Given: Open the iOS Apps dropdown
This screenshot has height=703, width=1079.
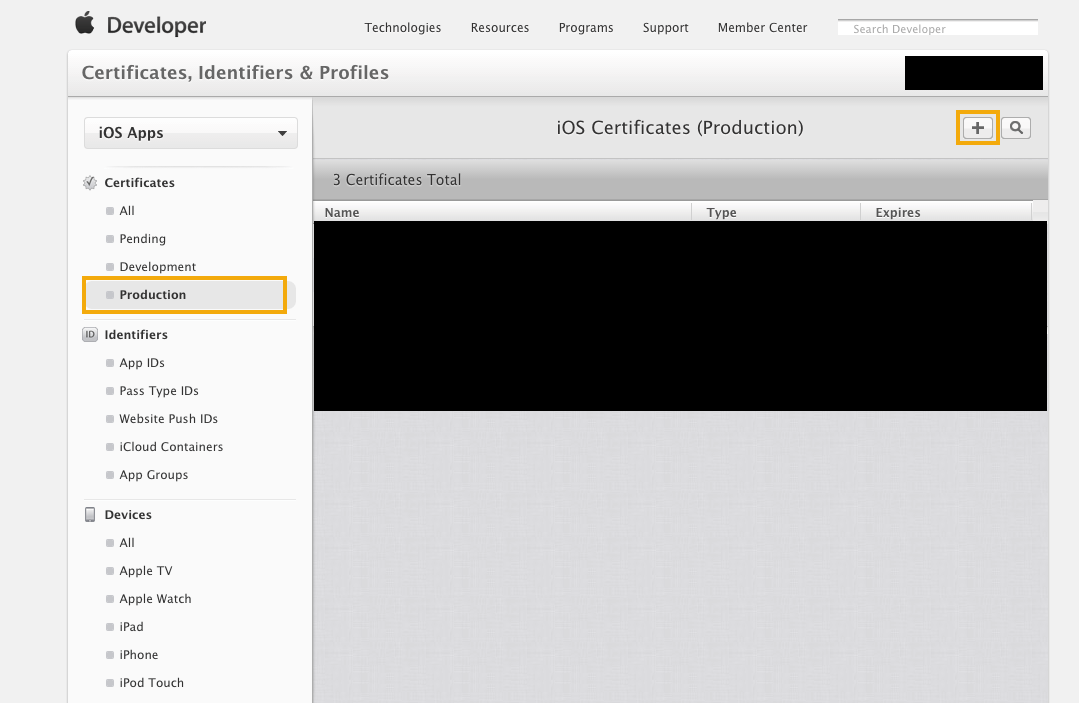Looking at the screenshot, I should [190, 132].
